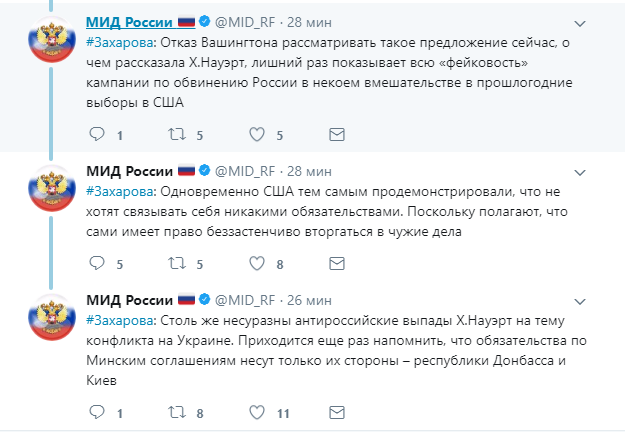
Task: Send first tweet via direct message envelope
Action: click(x=337, y=134)
